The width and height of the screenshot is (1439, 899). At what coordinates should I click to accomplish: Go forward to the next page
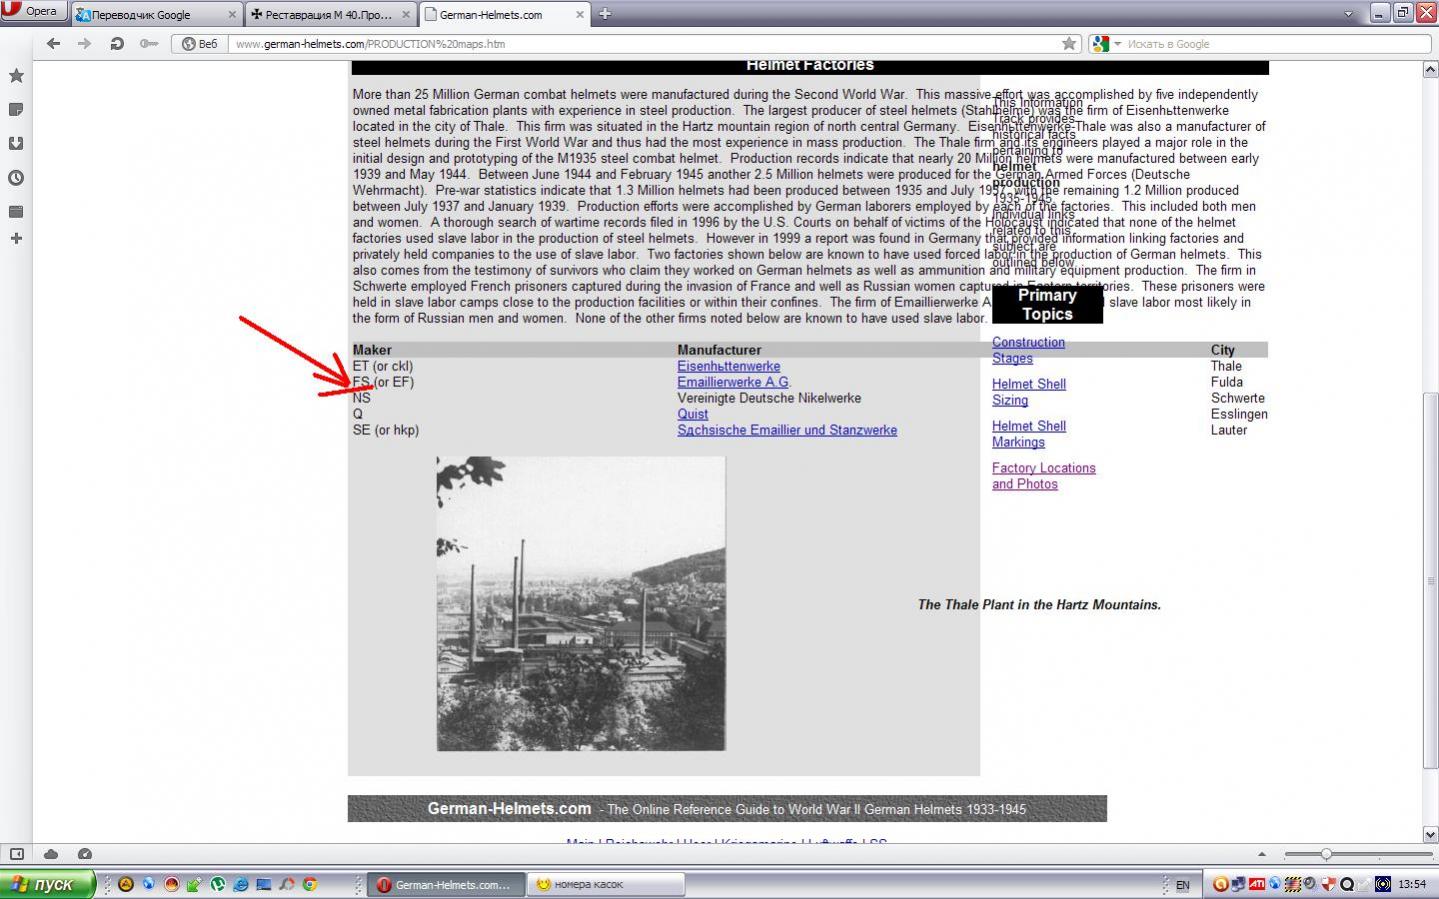[x=85, y=44]
